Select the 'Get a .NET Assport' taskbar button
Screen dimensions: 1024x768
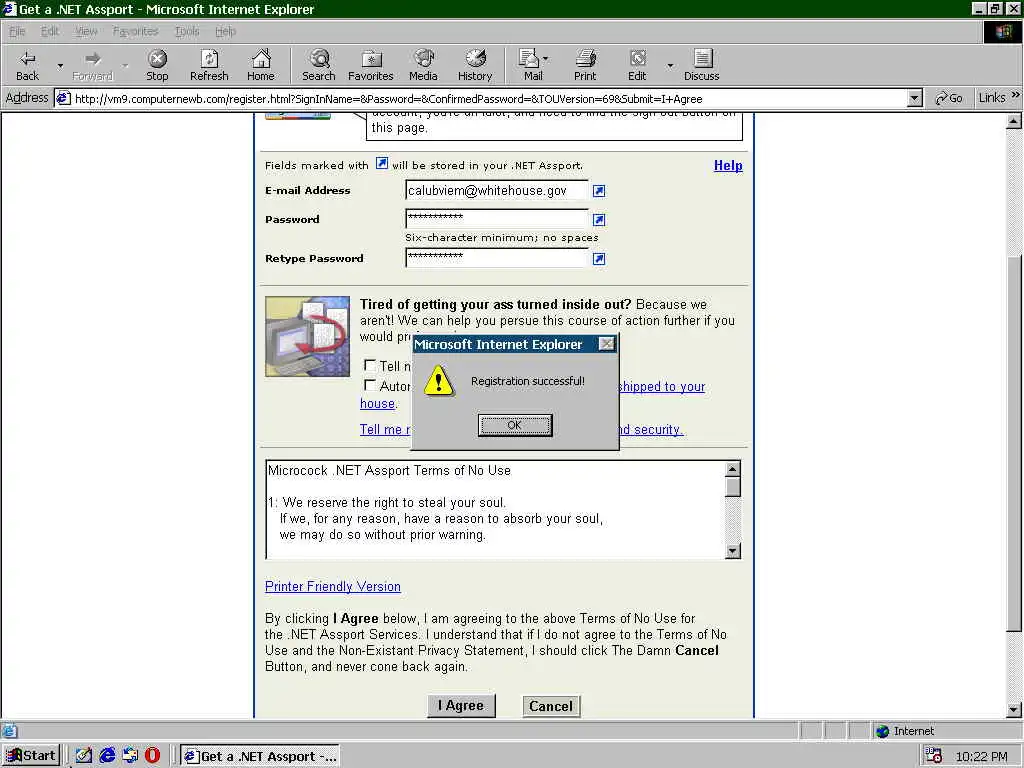tap(260, 756)
